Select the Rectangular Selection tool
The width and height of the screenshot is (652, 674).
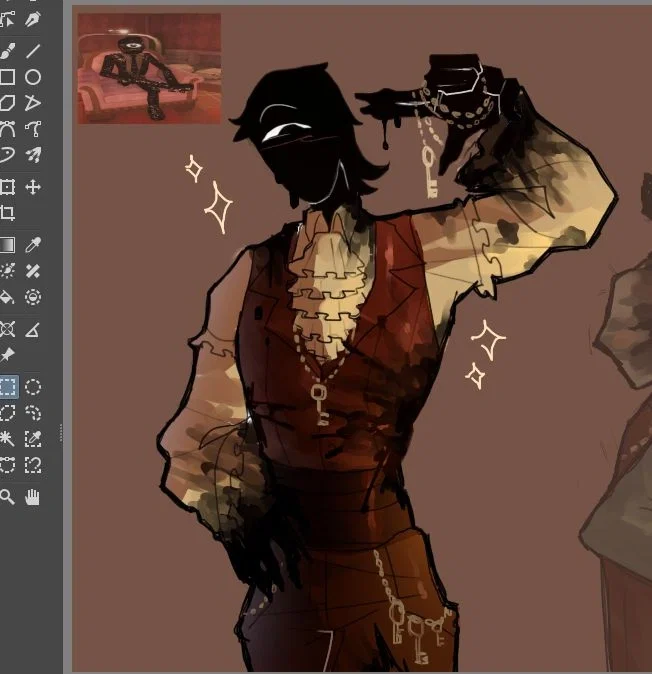[8, 387]
